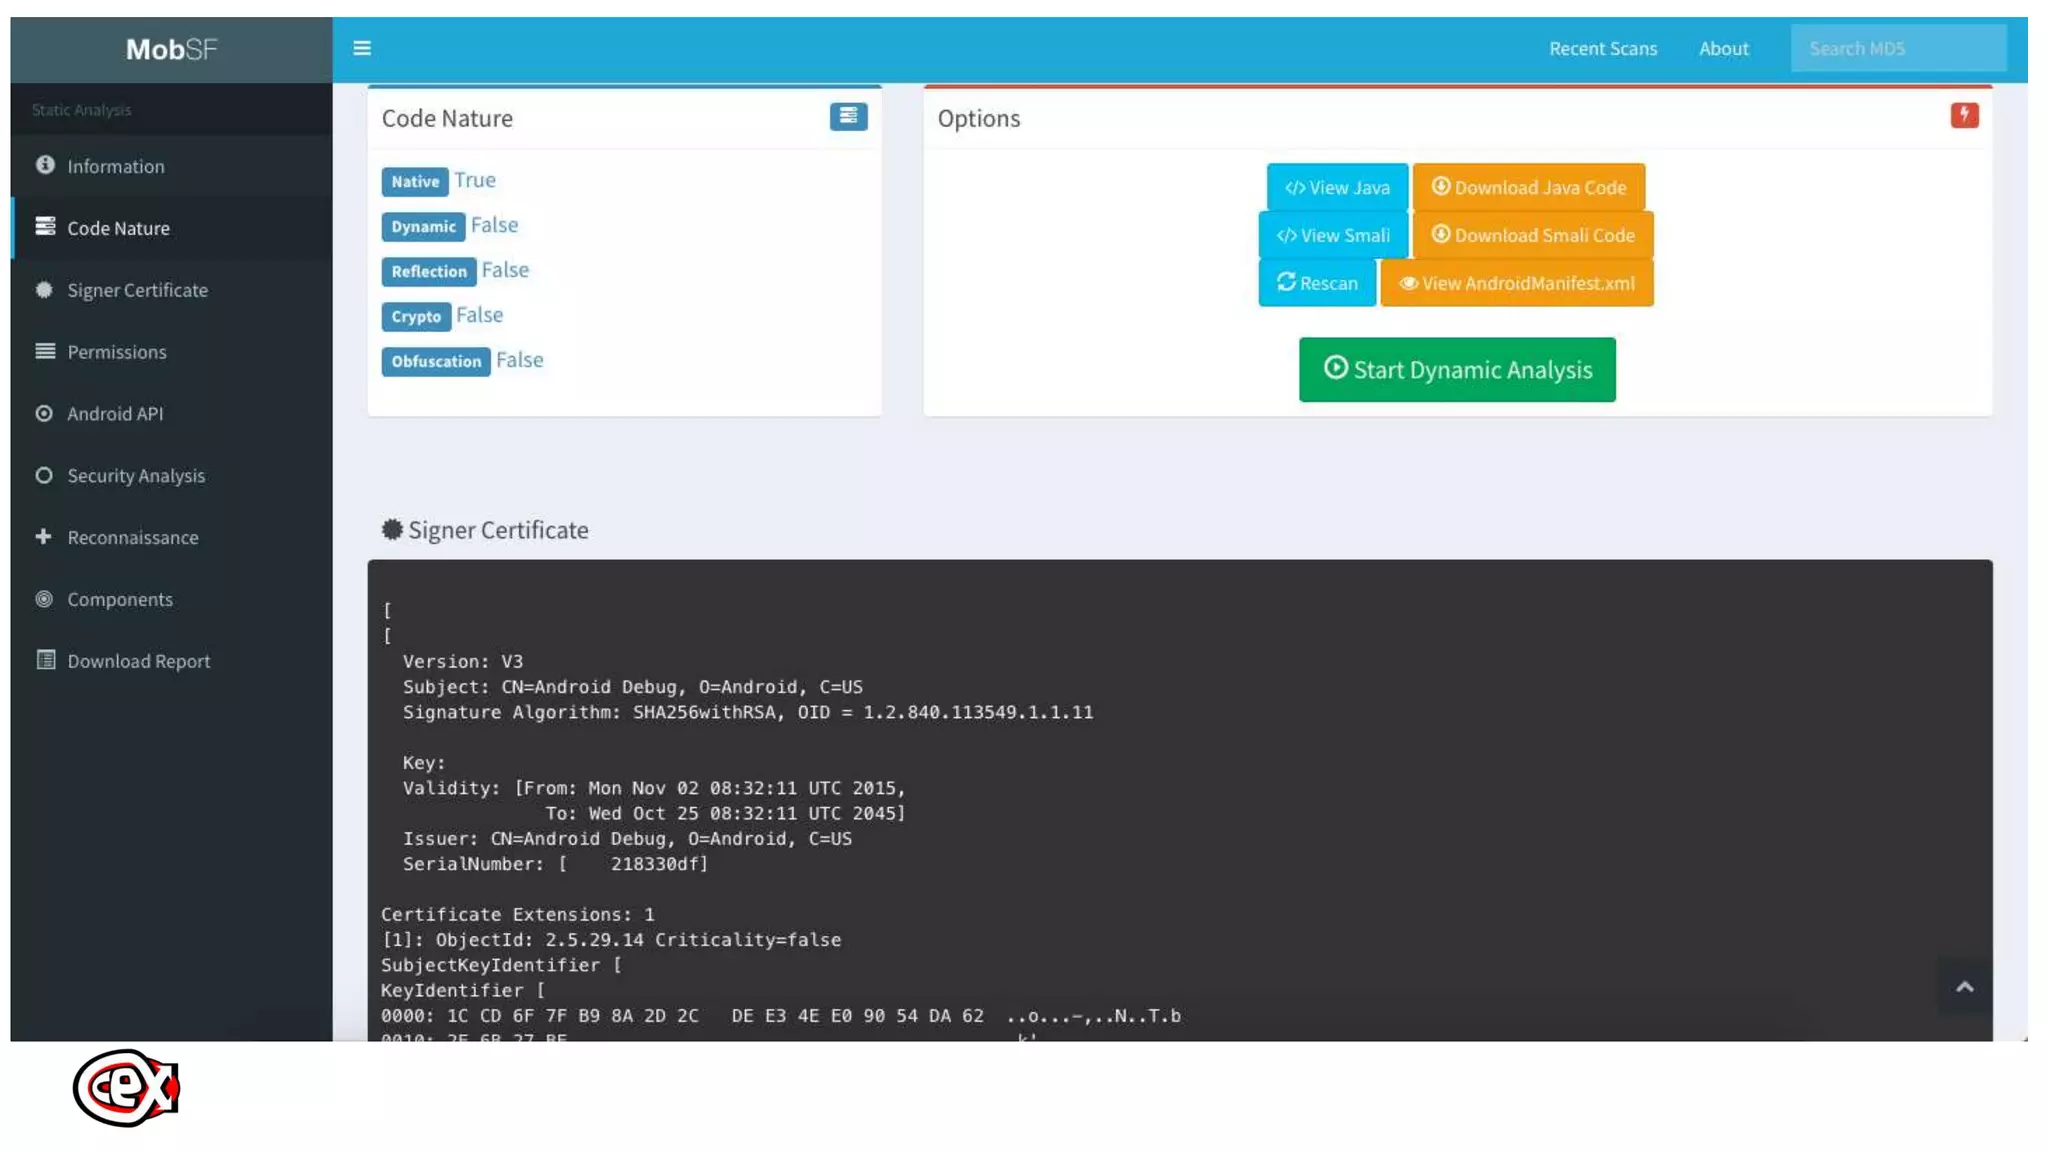Click the ObjectId: 2.5.29.14 line
The width and height of the screenshot is (2048, 1152).
coord(611,940)
